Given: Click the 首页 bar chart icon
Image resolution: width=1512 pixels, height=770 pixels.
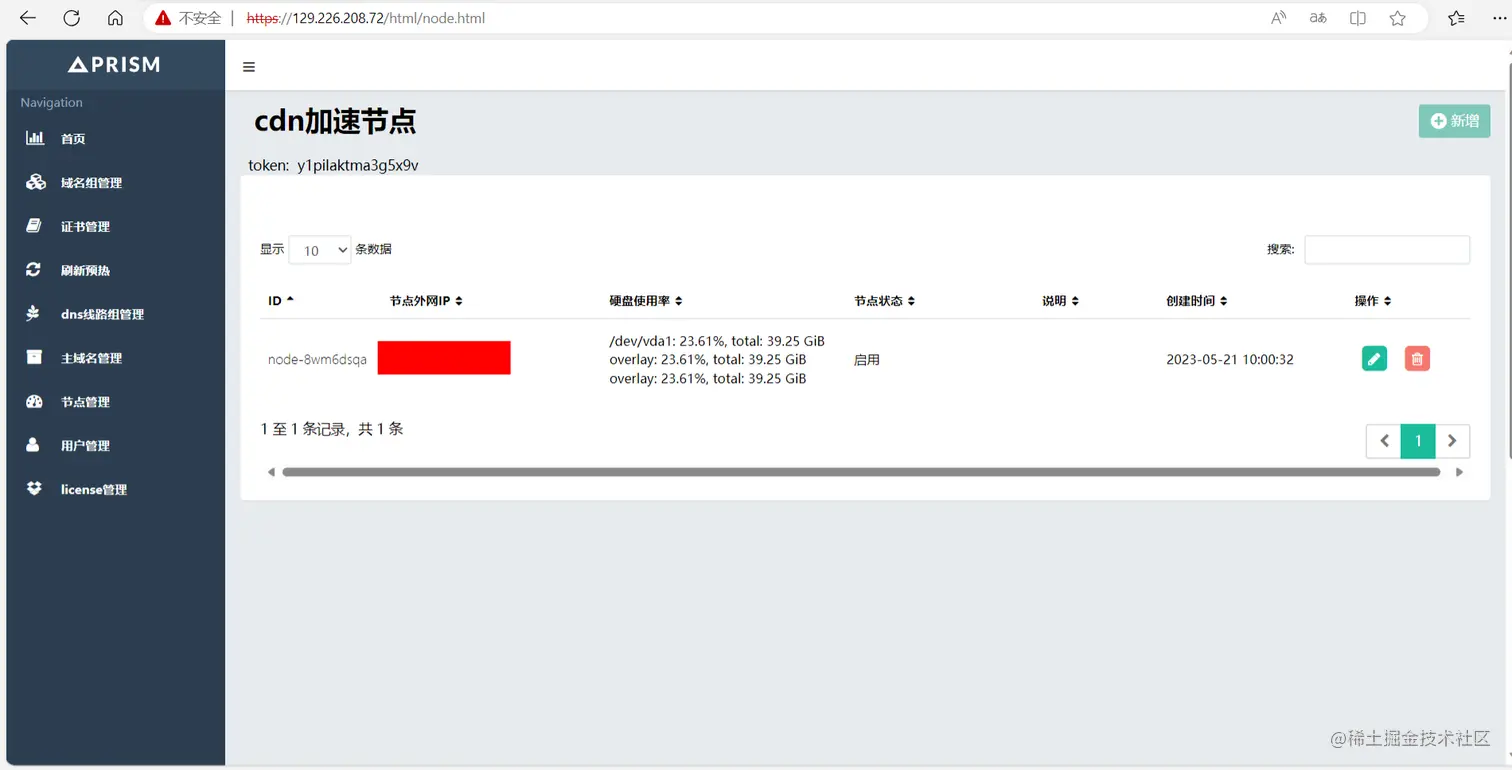Looking at the screenshot, I should (35, 138).
